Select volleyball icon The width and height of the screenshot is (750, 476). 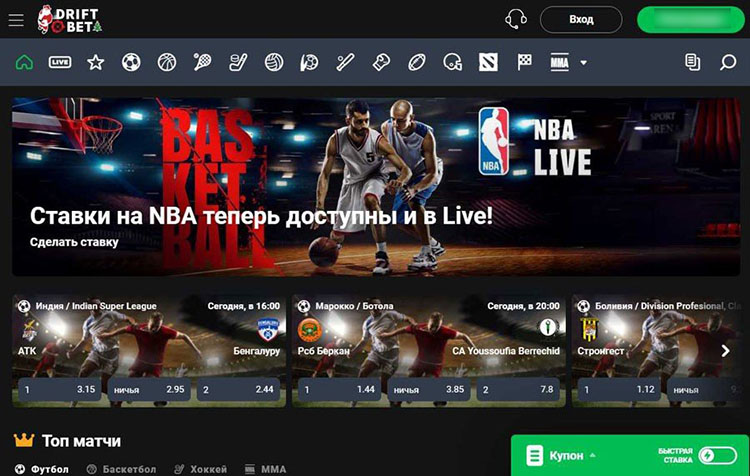(x=274, y=62)
